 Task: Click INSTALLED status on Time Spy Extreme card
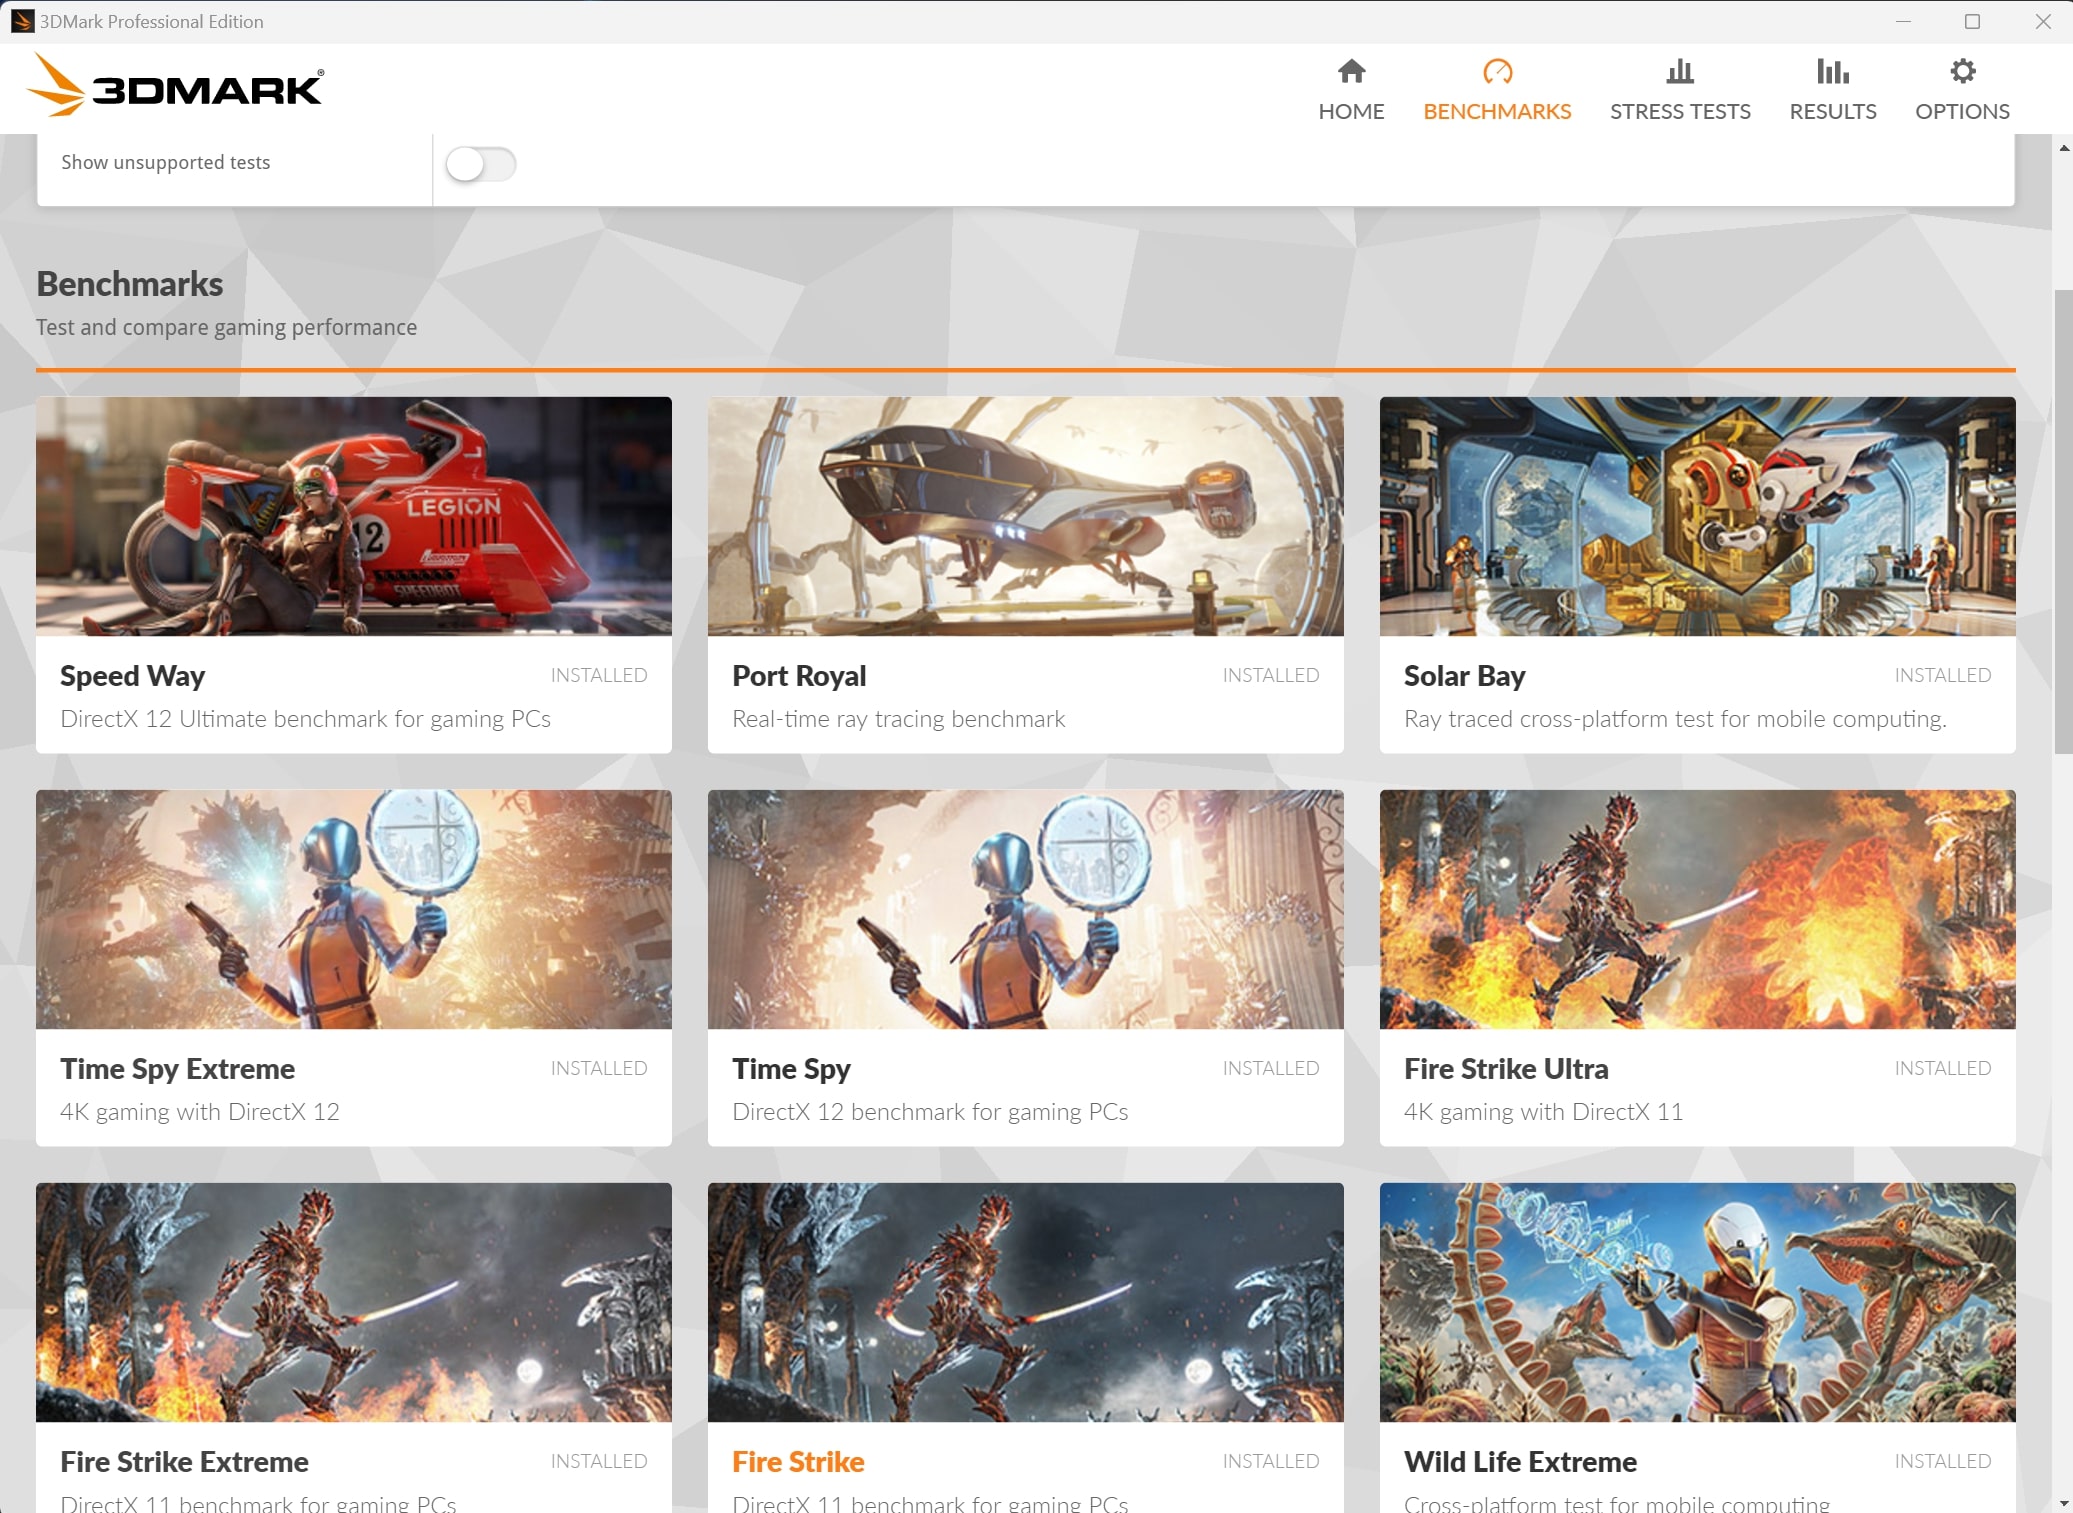click(x=599, y=1068)
